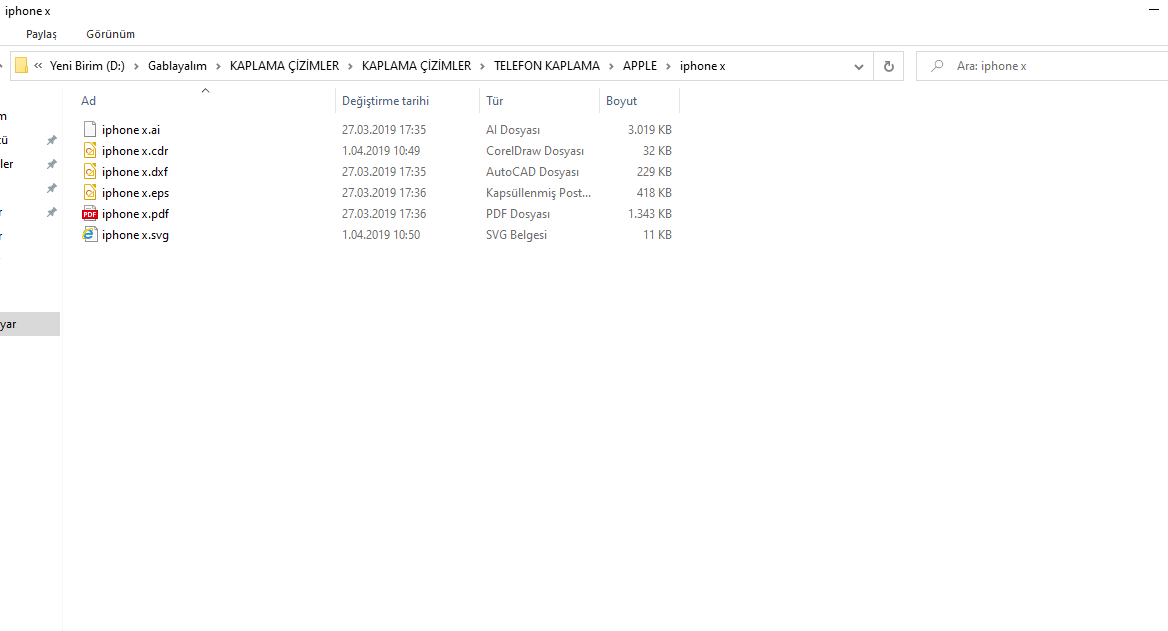
Task: Refresh the folder with the reload button
Action: 889,66
